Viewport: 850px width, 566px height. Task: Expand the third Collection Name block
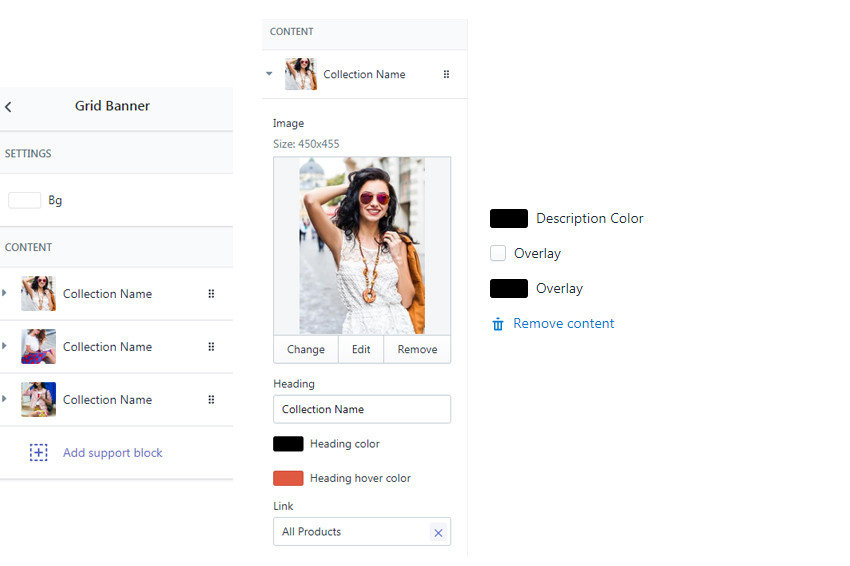click(x=4, y=398)
